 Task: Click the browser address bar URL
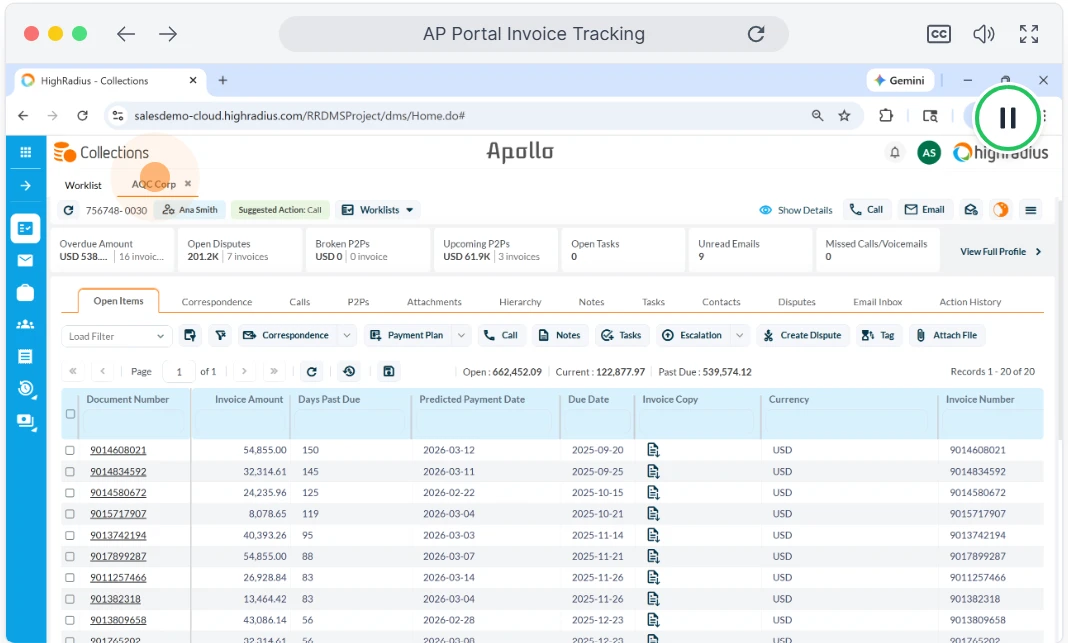300,116
